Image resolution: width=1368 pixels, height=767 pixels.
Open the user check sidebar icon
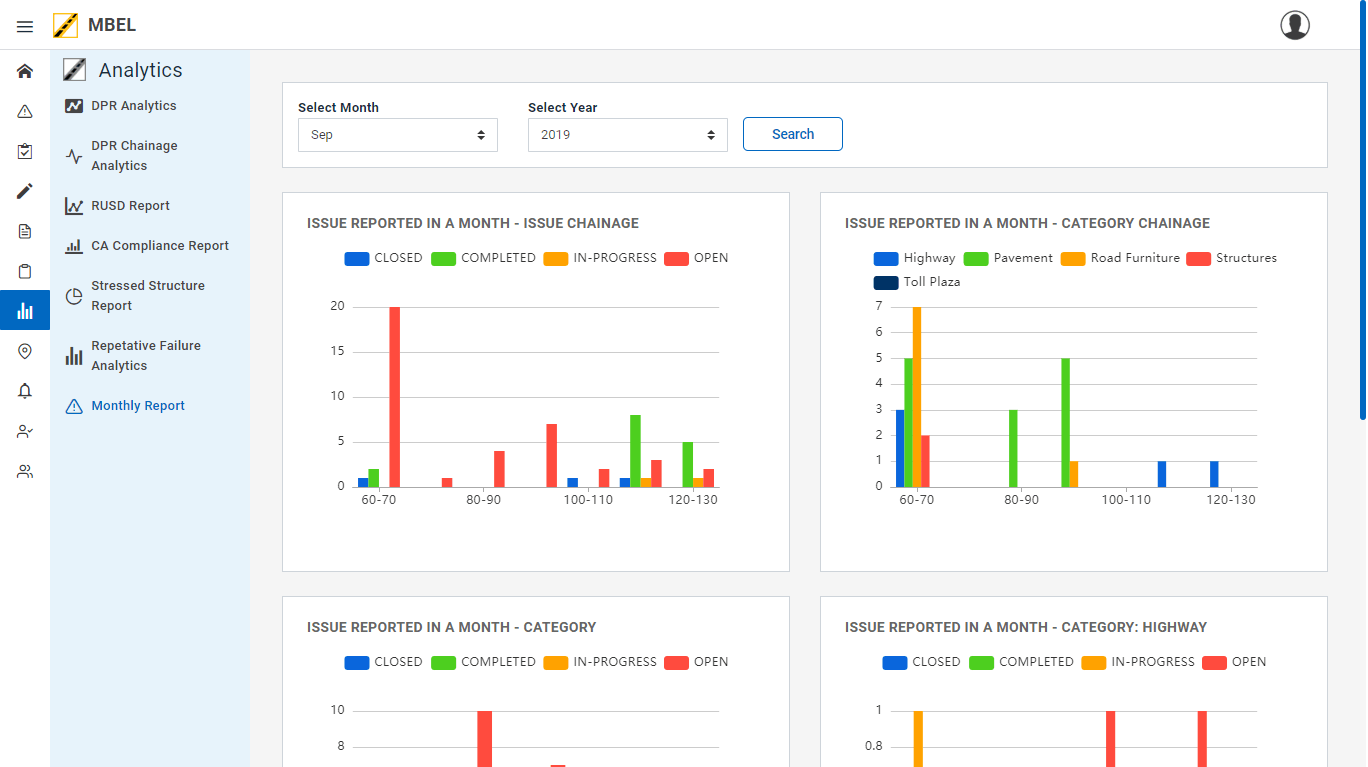tap(25, 431)
